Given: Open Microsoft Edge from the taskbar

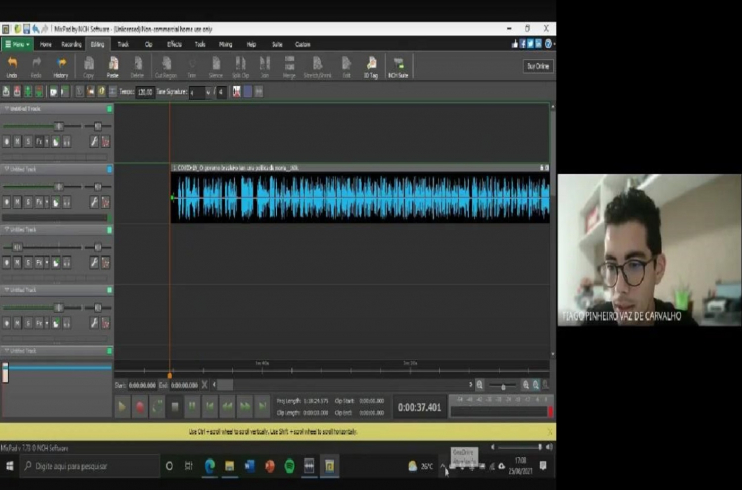Looking at the screenshot, I should 210,466.
